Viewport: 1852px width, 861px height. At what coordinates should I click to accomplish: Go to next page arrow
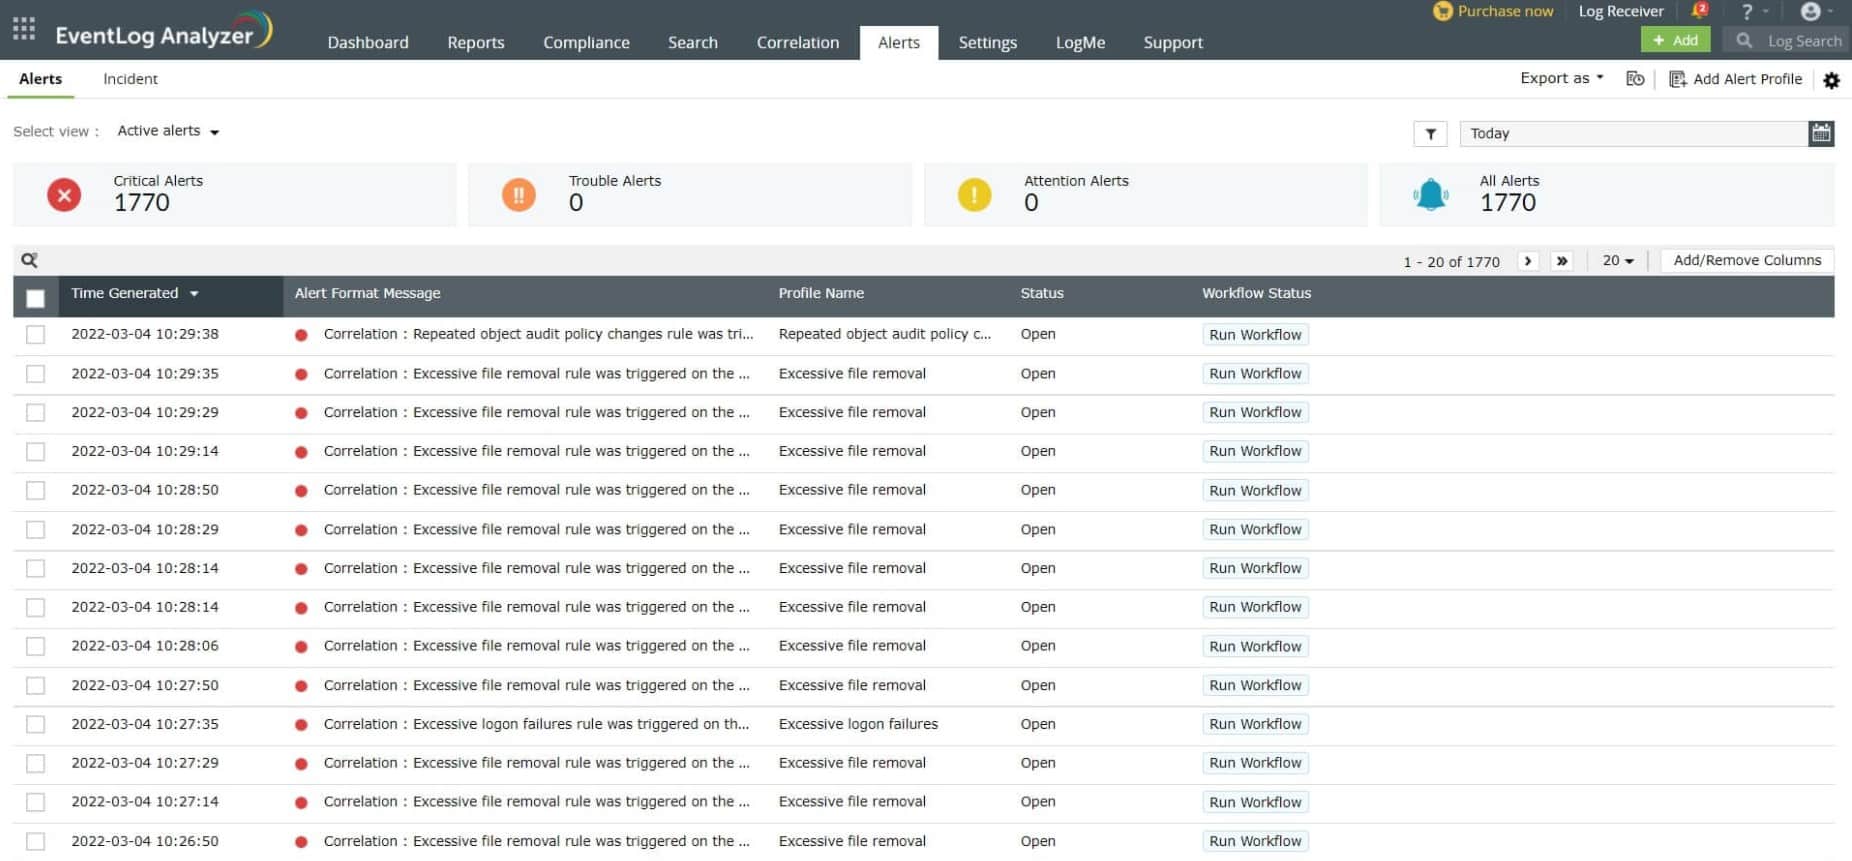pos(1528,261)
